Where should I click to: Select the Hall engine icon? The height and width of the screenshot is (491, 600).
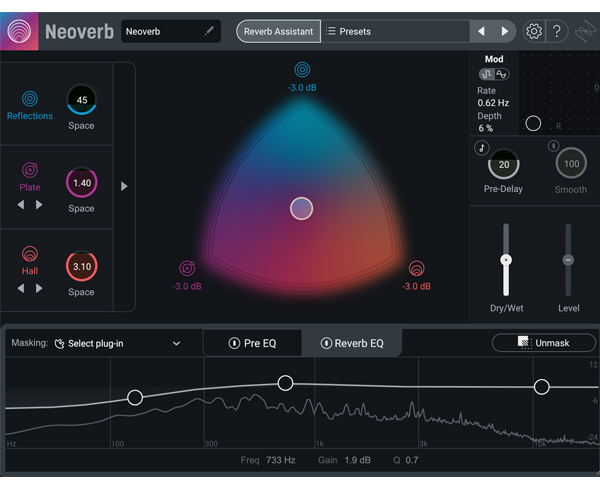(30, 254)
